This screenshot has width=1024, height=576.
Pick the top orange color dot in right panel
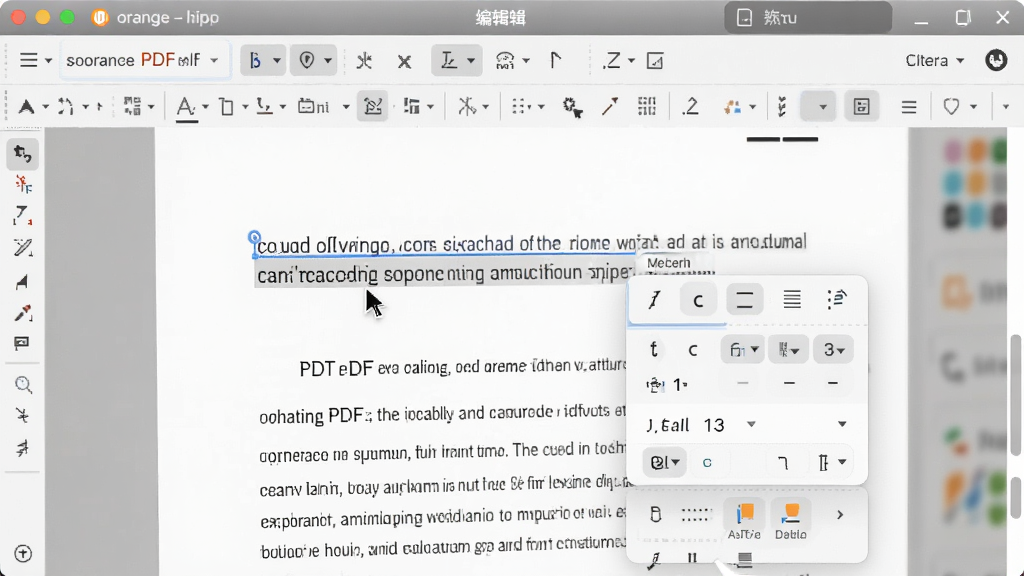976,152
